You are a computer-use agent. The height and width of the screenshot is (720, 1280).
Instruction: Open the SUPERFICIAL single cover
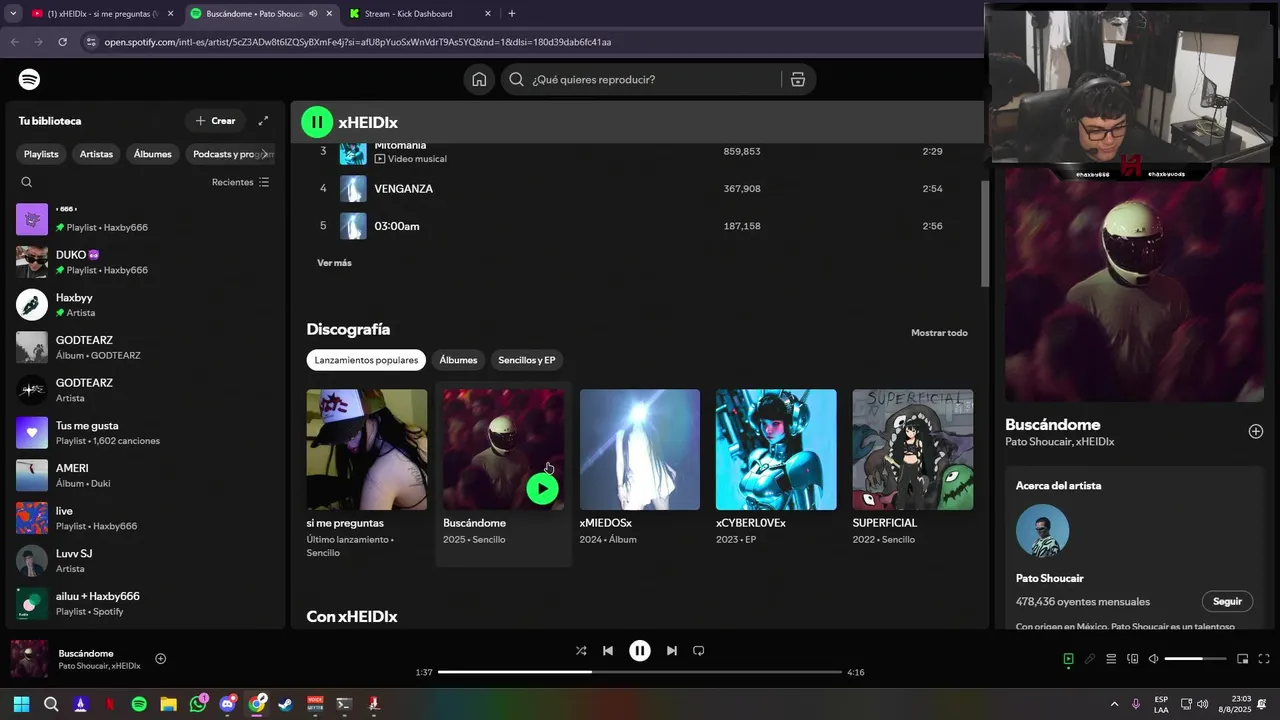(912, 449)
